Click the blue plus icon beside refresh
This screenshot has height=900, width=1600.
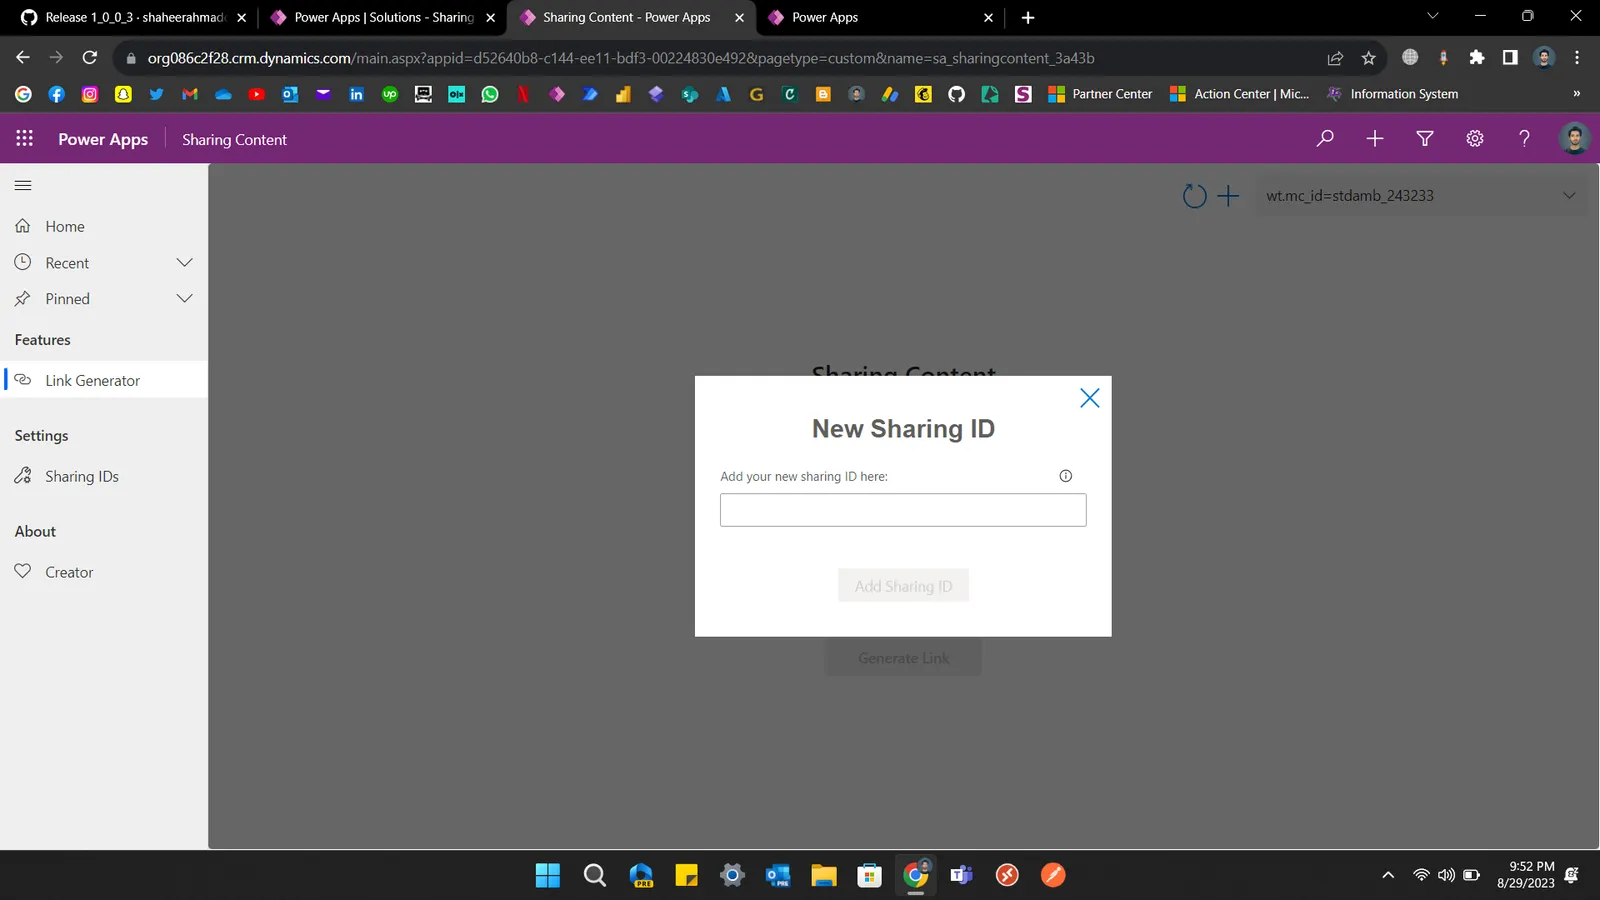click(x=1228, y=196)
